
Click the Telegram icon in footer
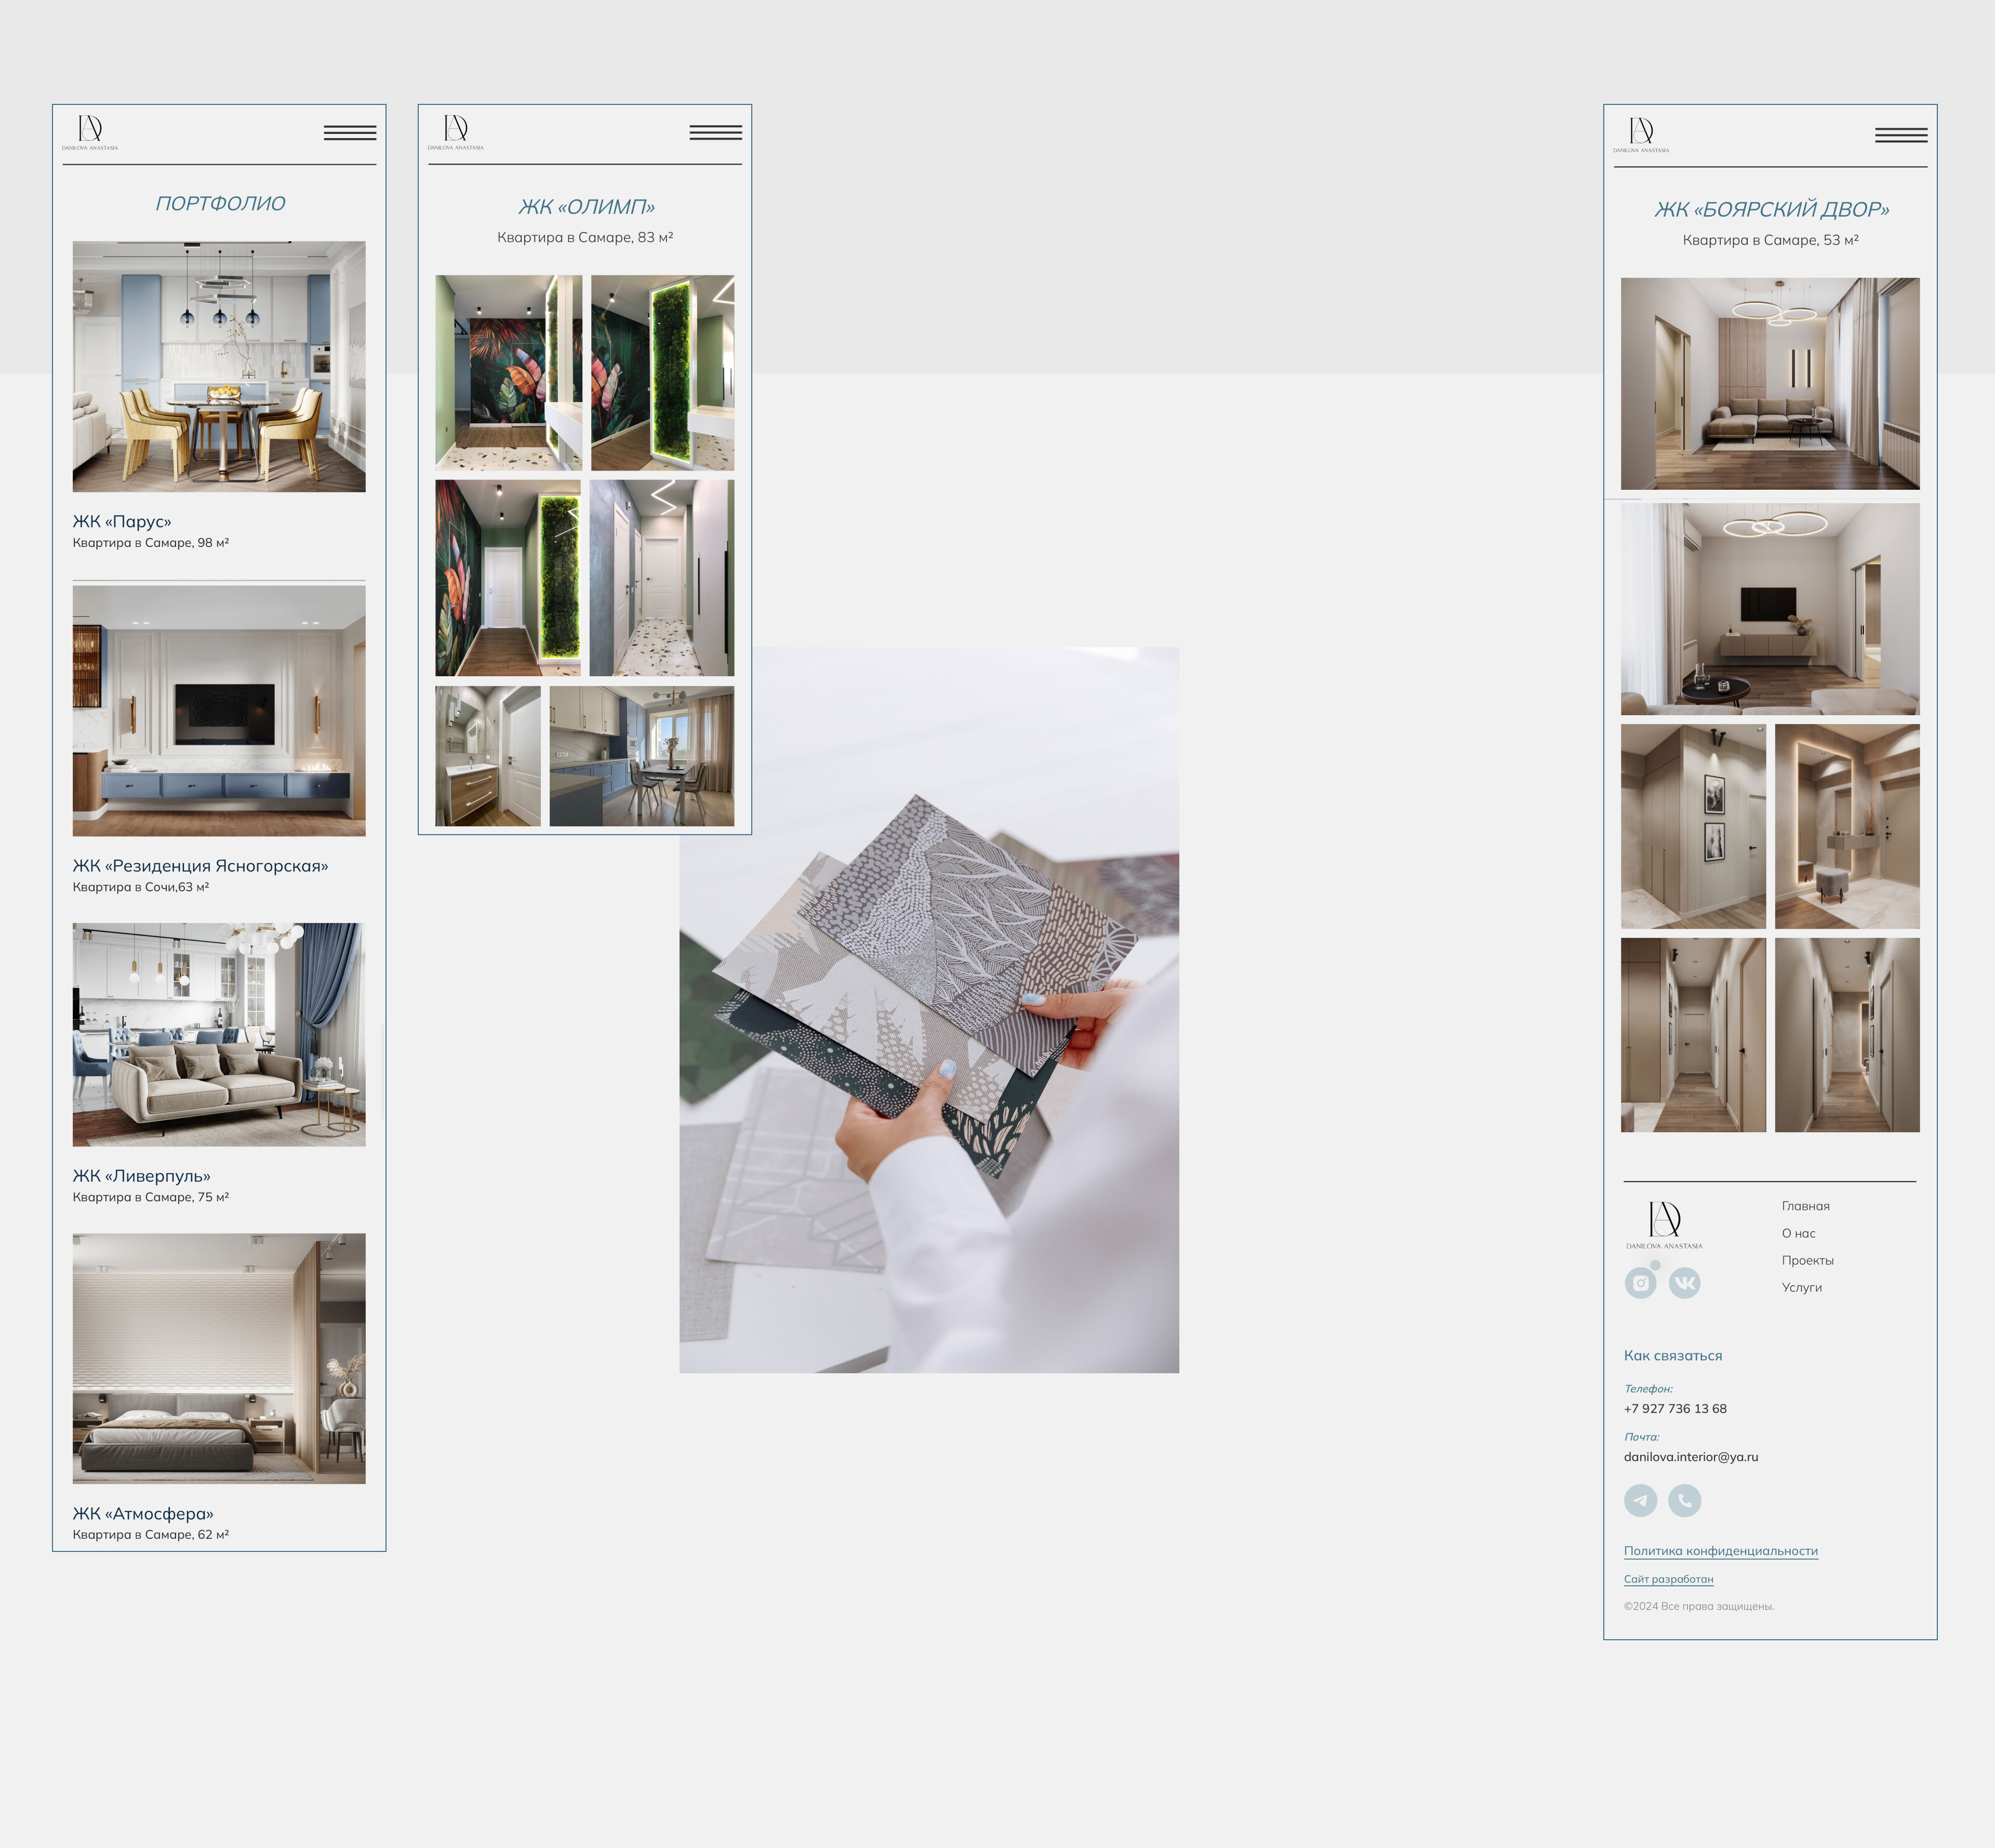pyautogui.click(x=1640, y=1500)
